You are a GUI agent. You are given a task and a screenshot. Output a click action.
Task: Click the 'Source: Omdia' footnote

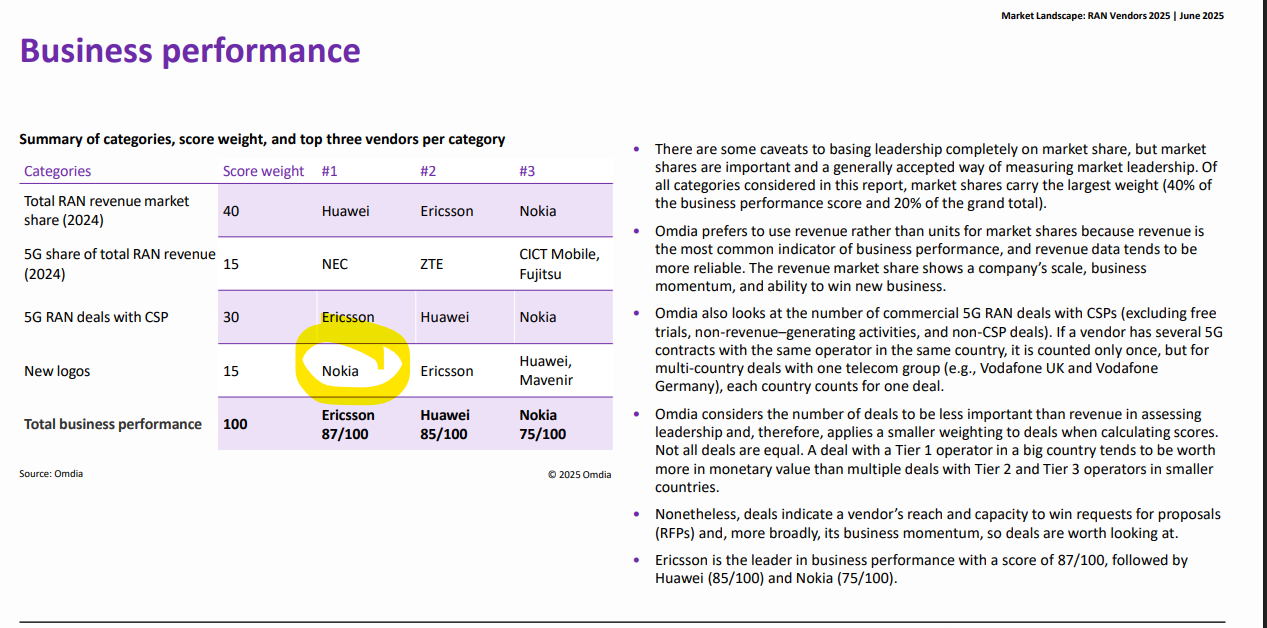(51, 473)
